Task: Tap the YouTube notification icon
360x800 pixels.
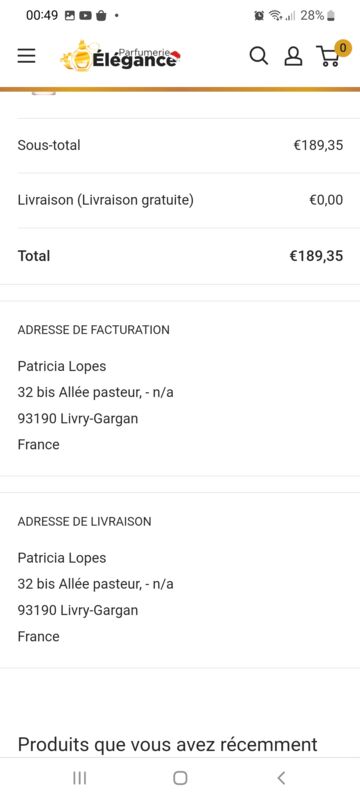Action: coord(85,16)
